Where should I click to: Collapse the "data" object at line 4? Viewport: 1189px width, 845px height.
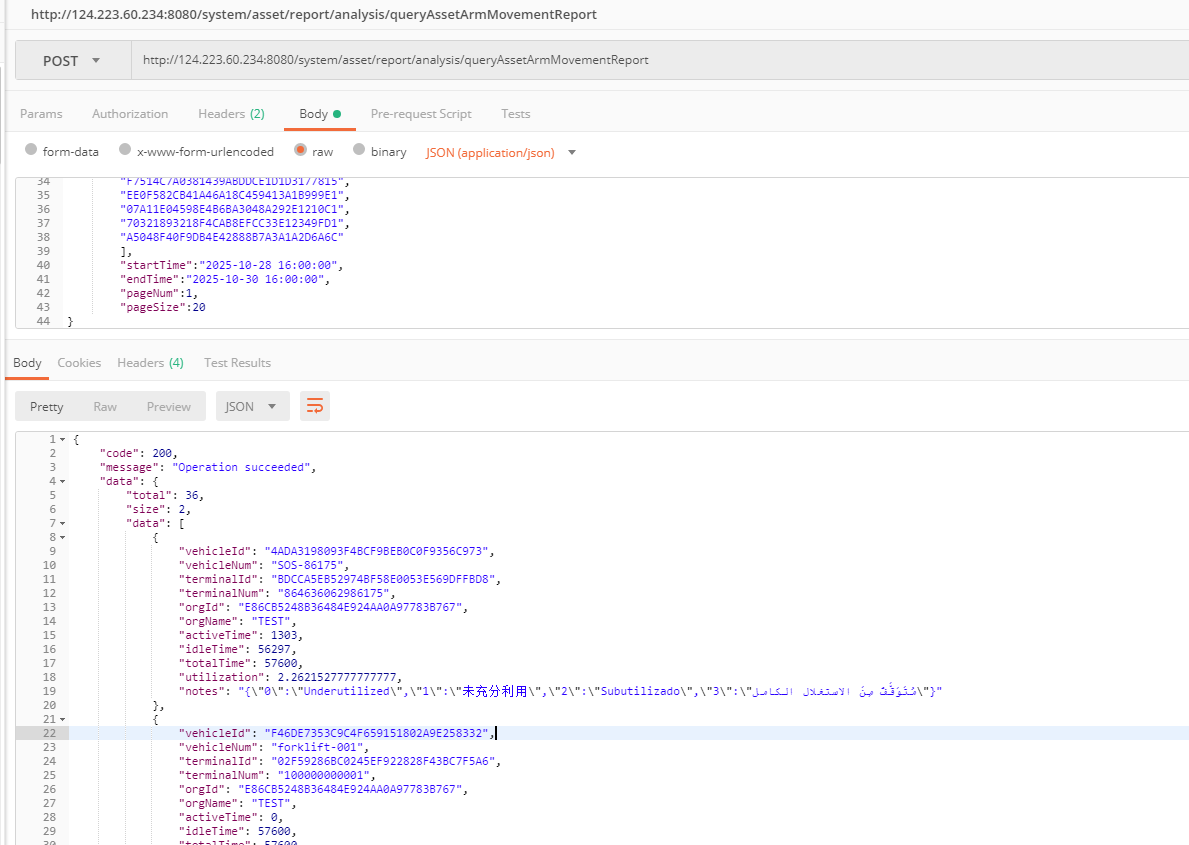(63, 481)
